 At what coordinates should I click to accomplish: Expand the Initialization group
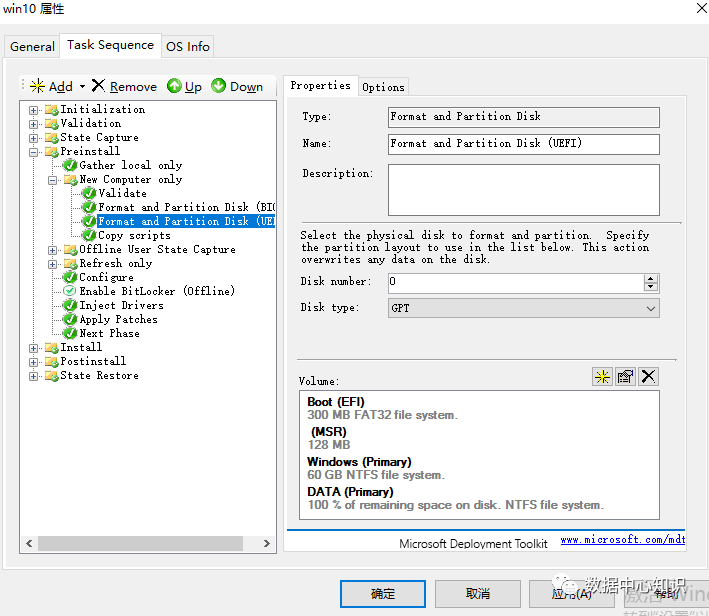(x=33, y=110)
